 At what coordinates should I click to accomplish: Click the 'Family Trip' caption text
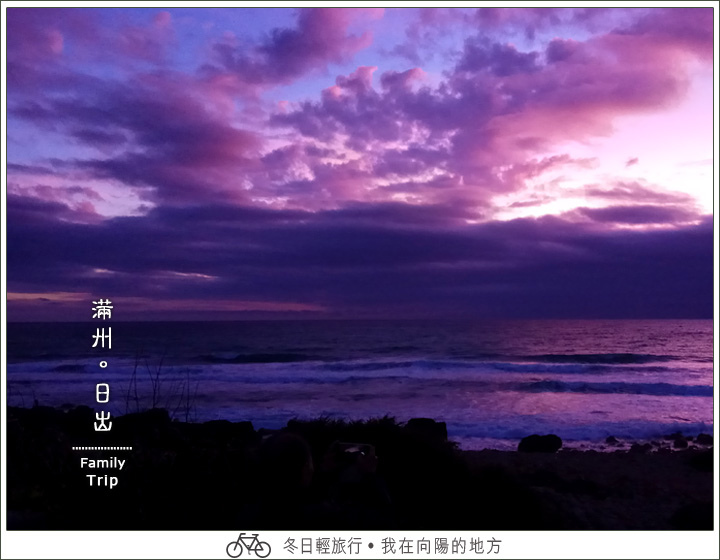[x=102, y=471]
